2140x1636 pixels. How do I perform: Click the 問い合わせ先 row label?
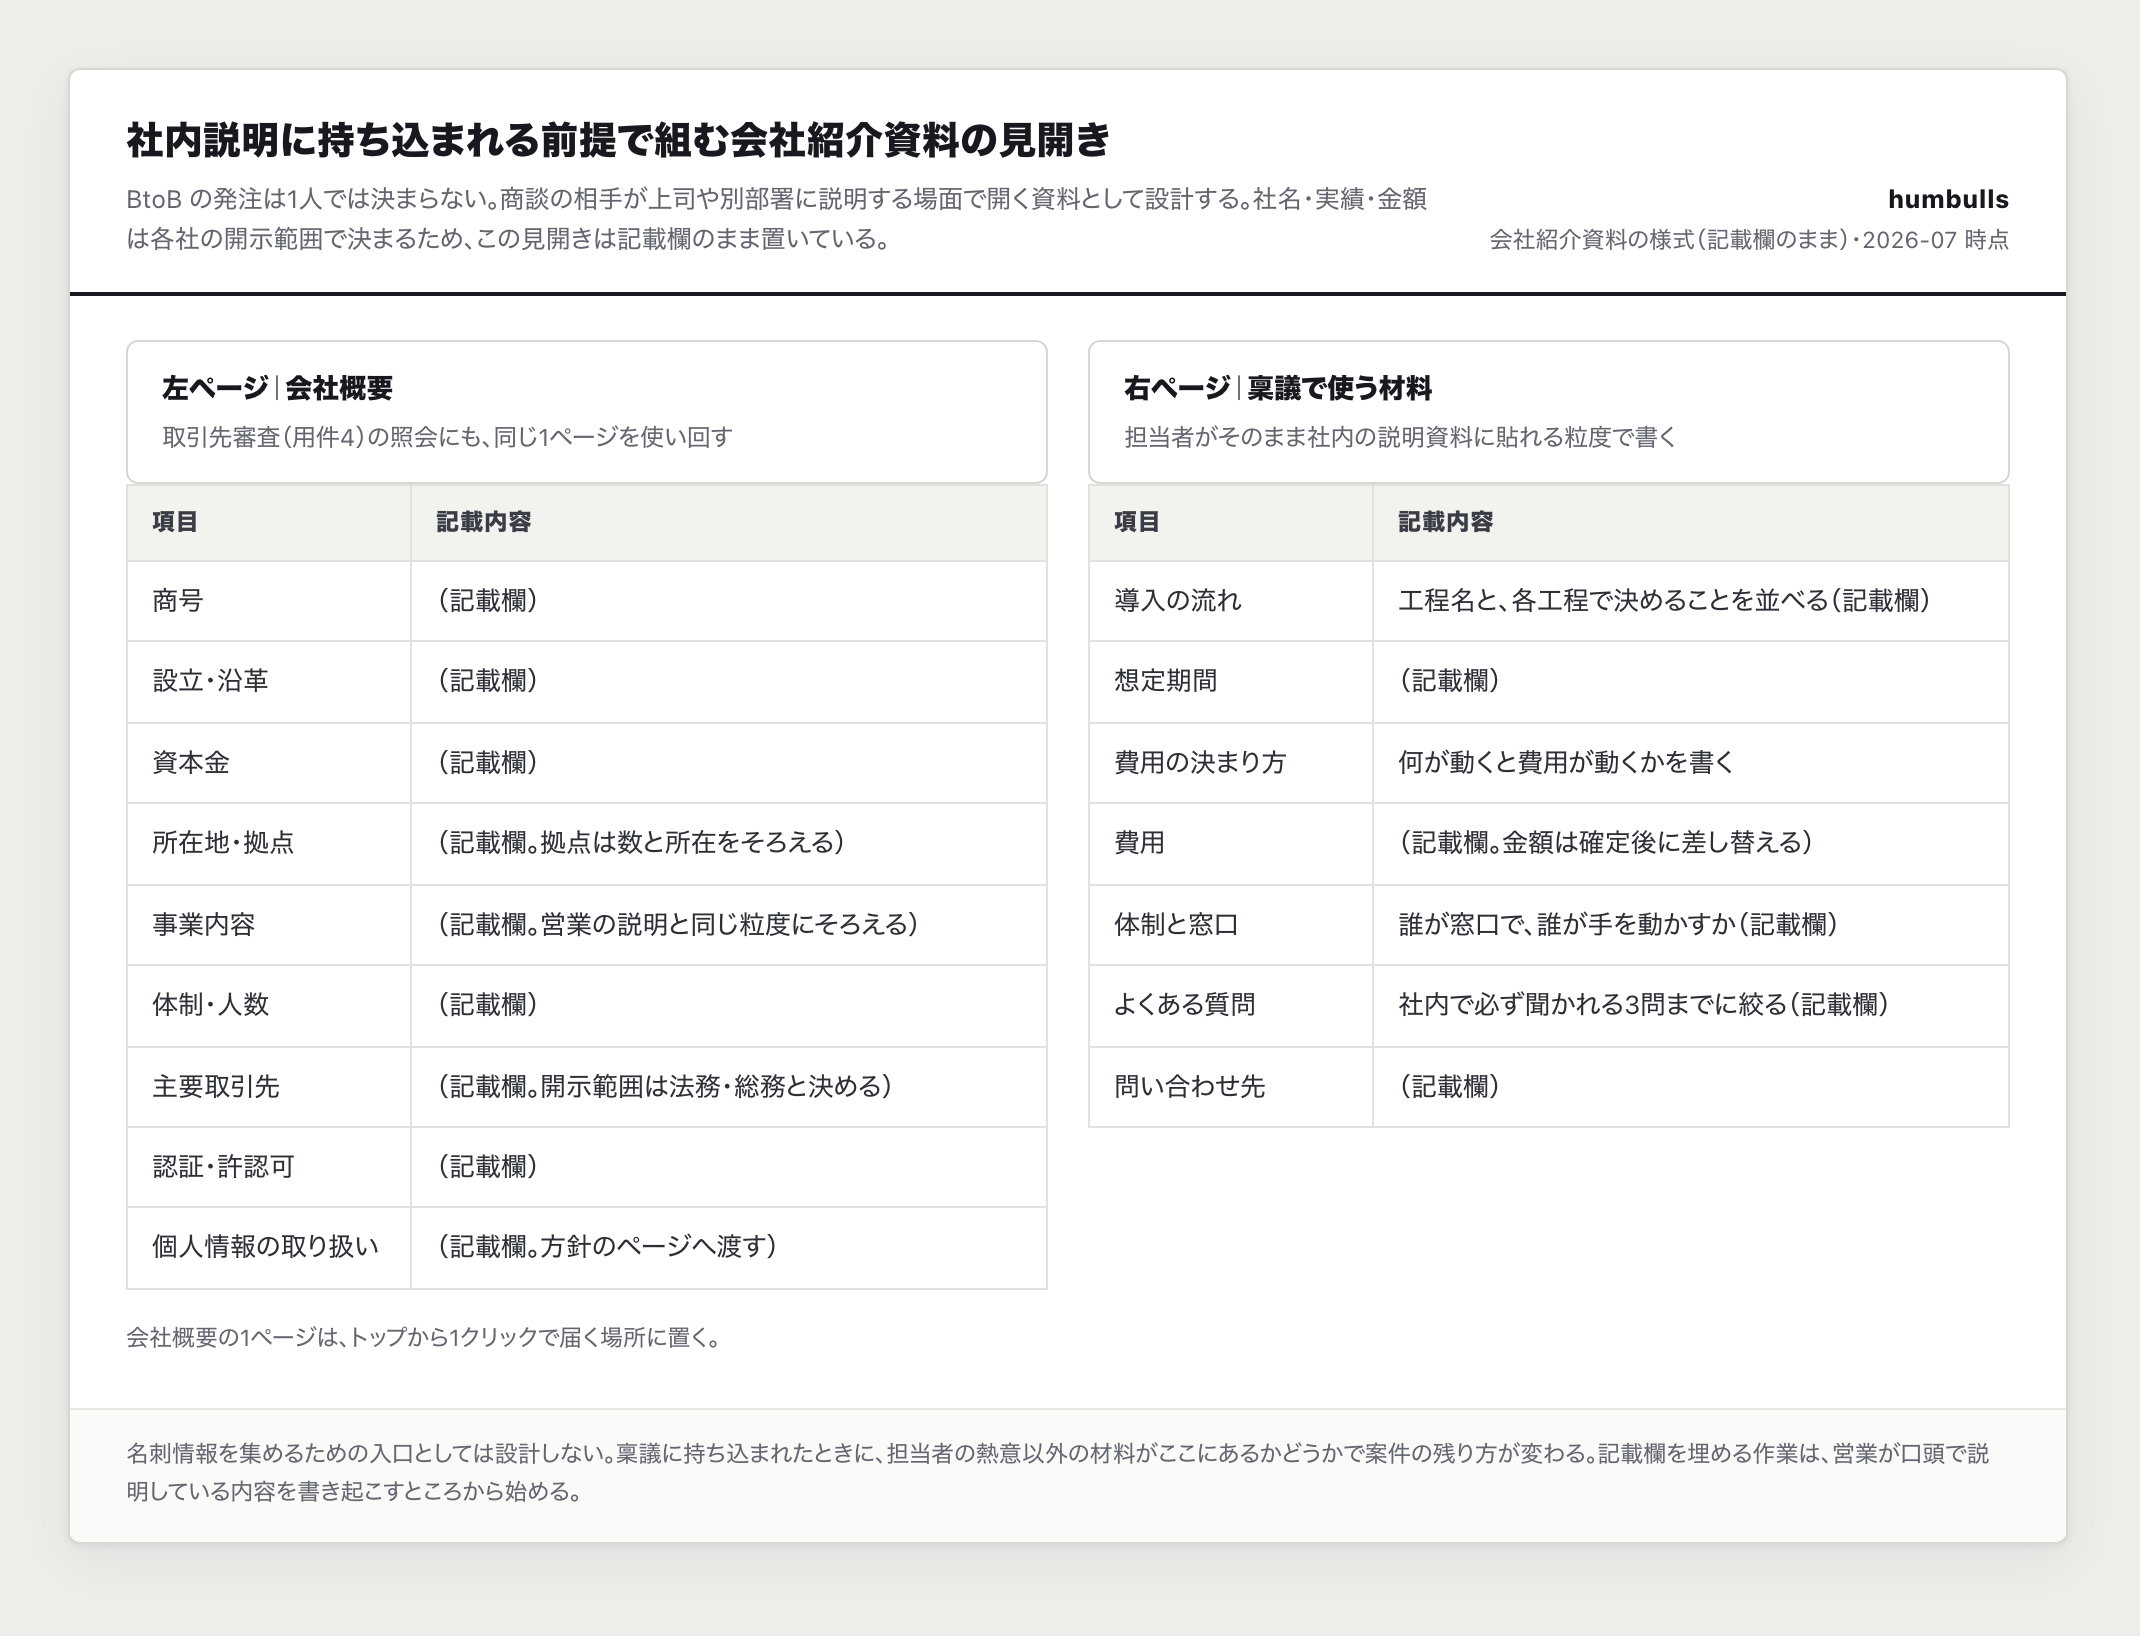click(x=1190, y=1087)
